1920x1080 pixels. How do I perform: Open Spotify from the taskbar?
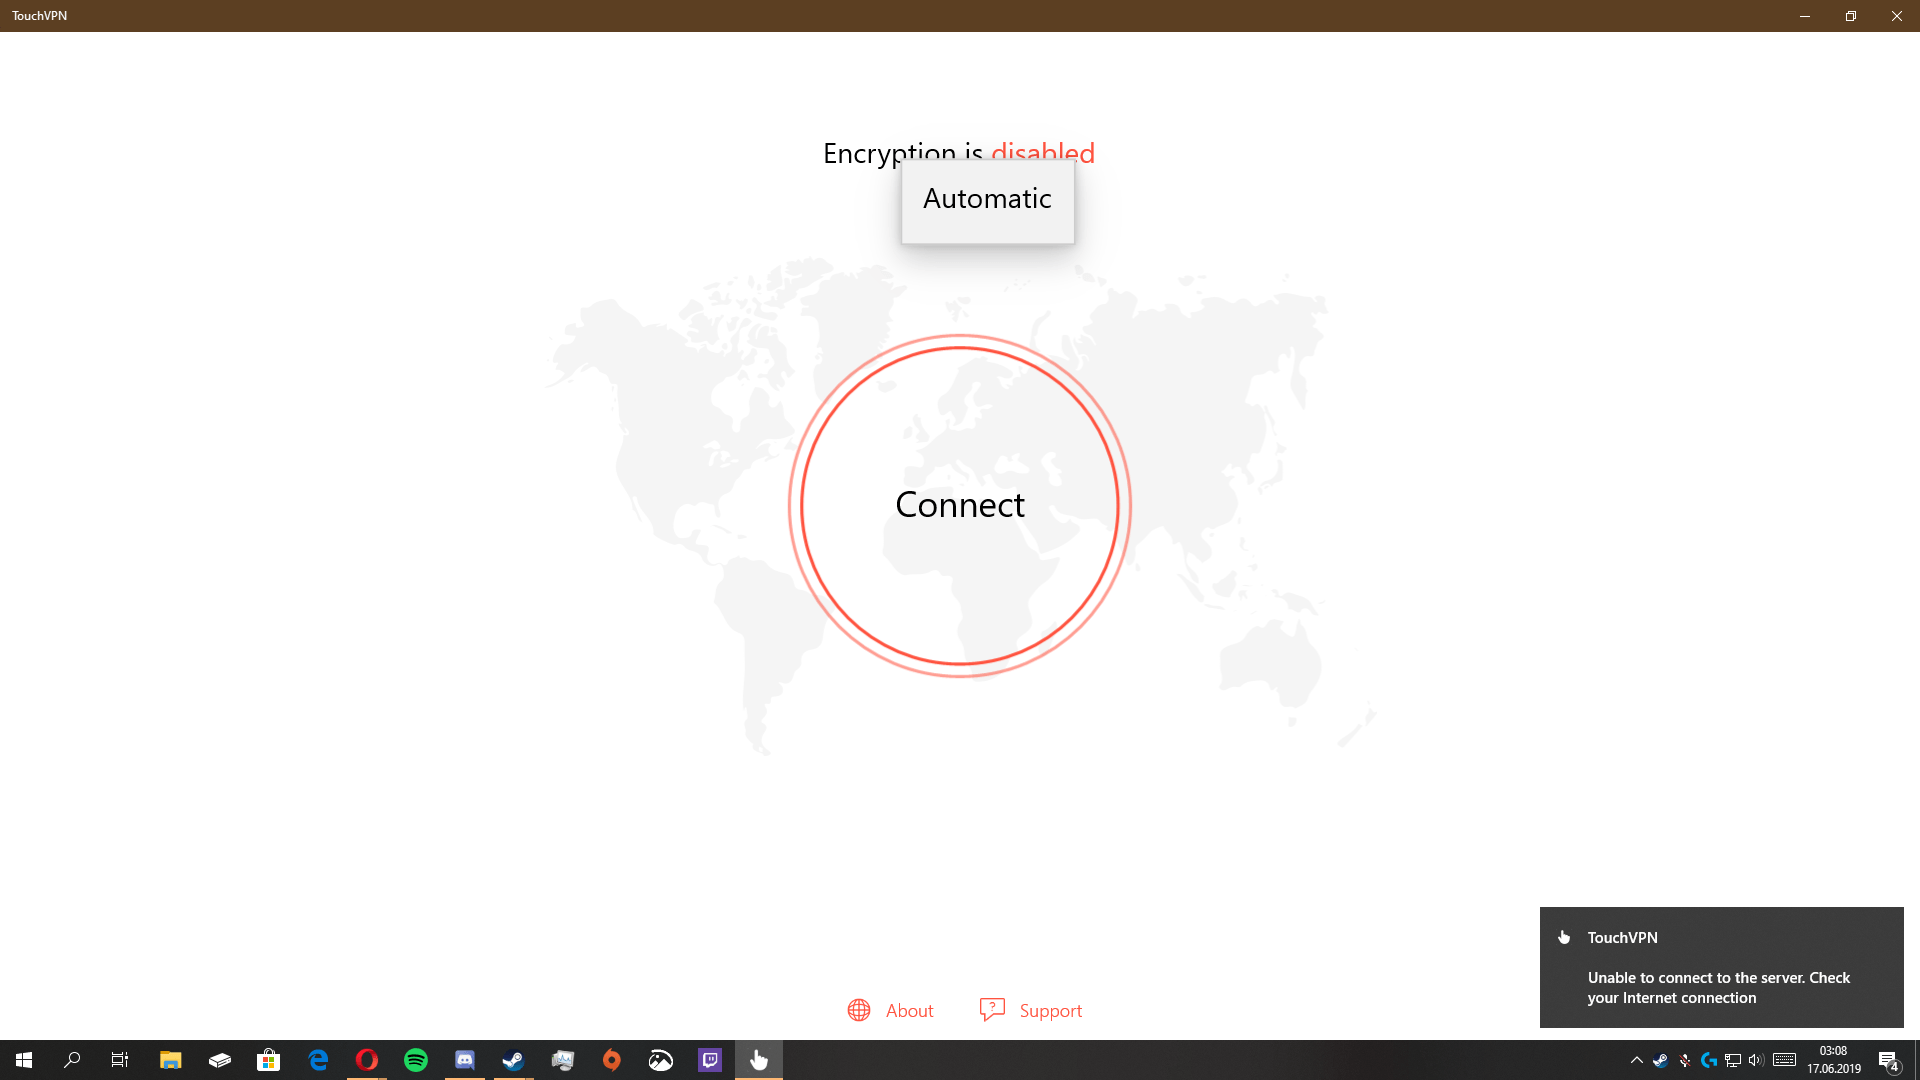(x=416, y=1060)
